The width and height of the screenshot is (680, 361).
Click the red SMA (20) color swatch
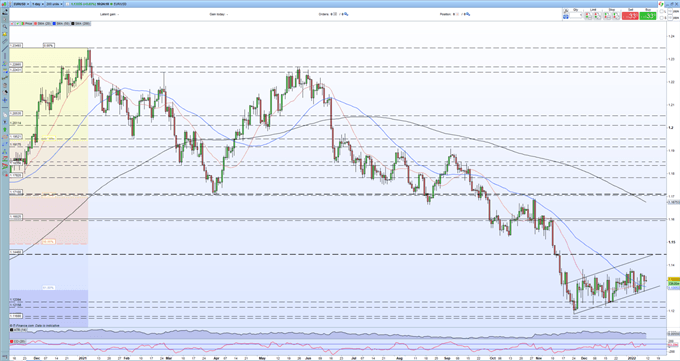coord(36,23)
